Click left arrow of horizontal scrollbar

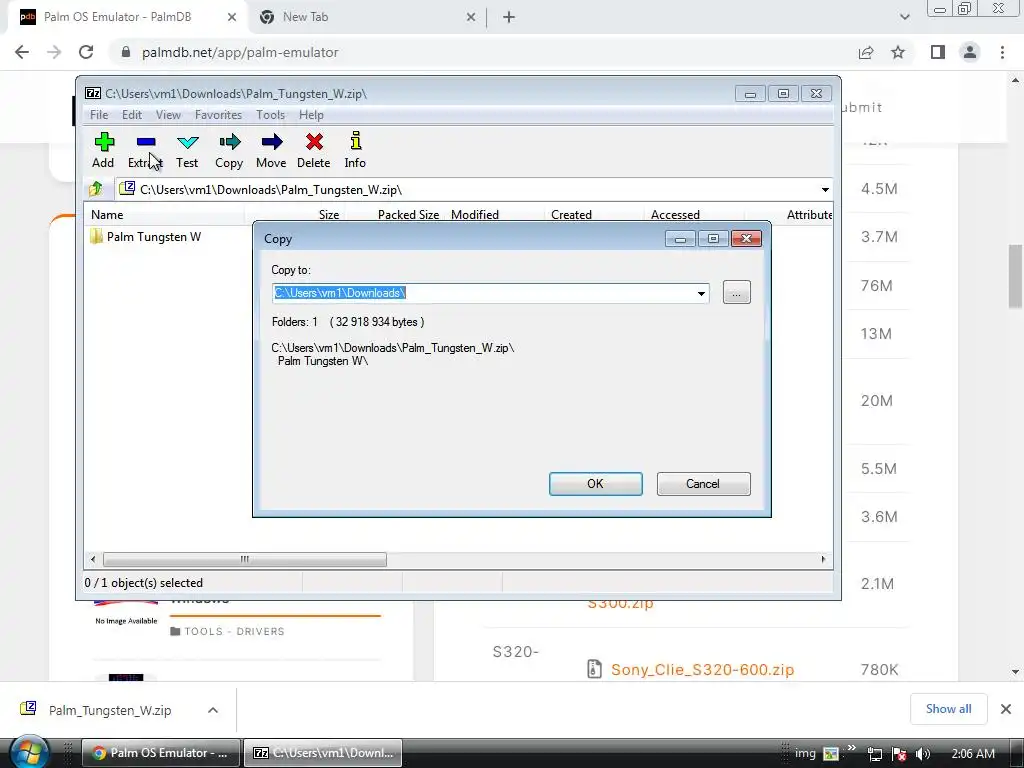point(93,560)
